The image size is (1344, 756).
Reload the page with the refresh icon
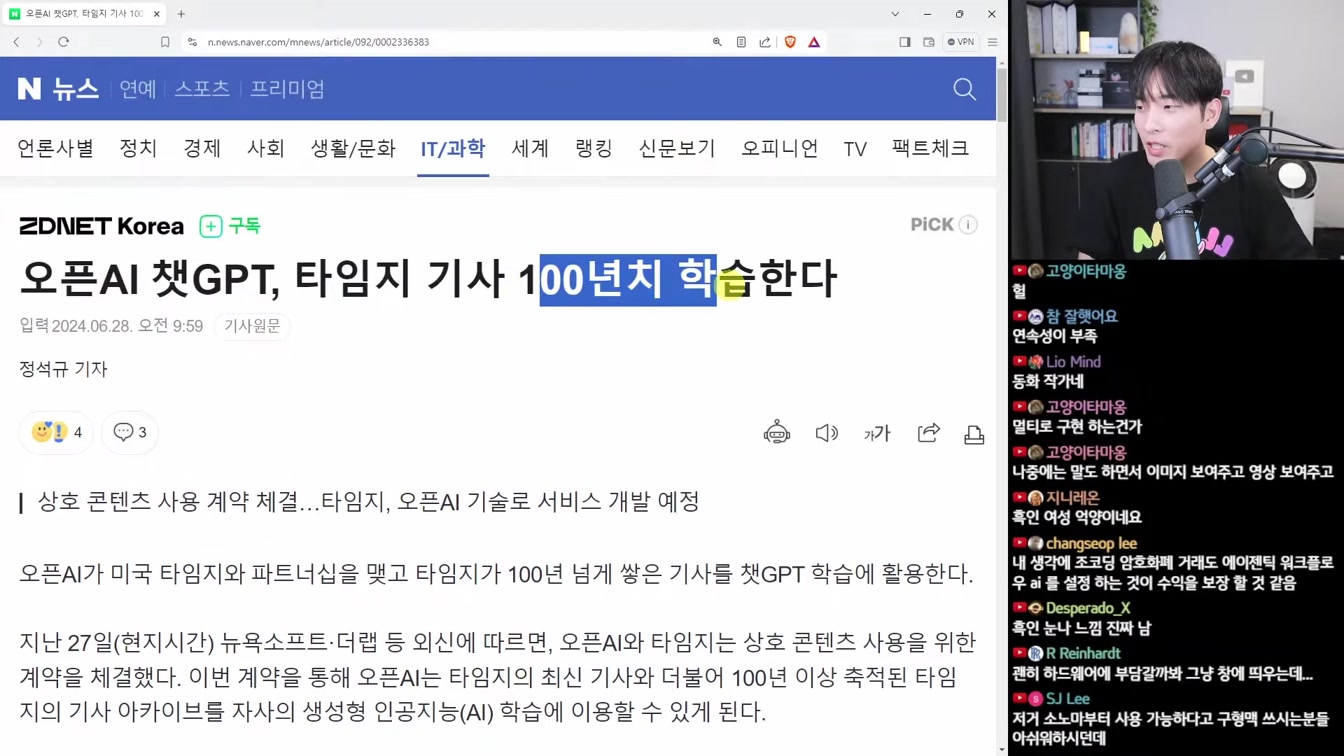[x=63, y=42]
